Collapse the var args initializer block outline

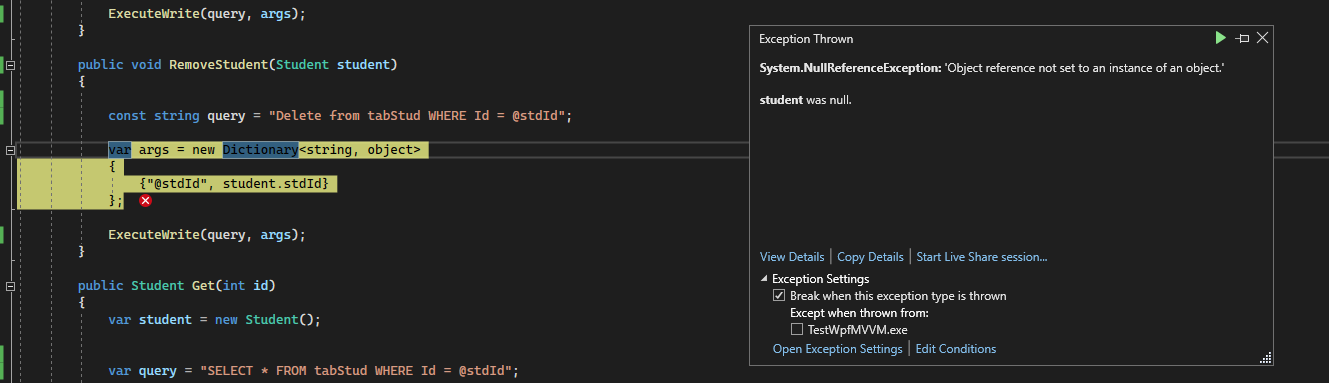(x=11, y=150)
